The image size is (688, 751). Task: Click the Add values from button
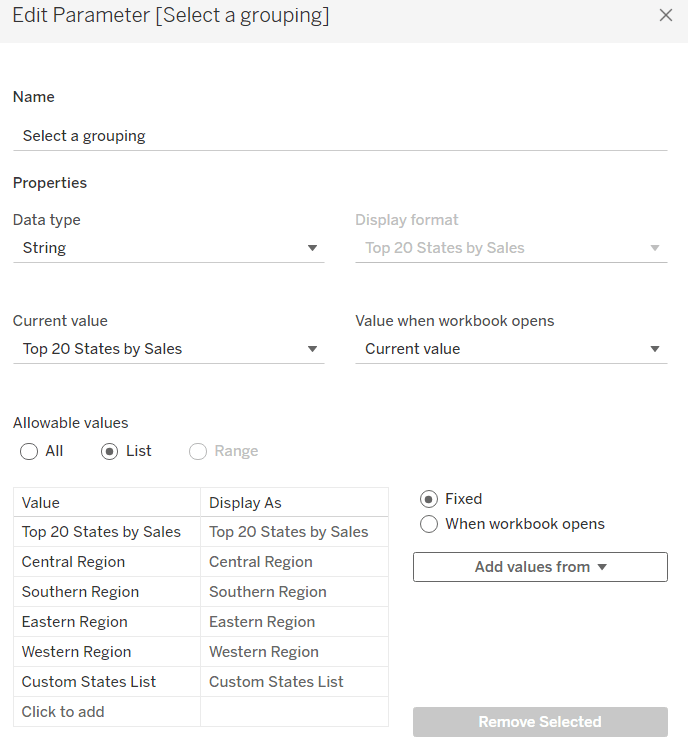540,567
